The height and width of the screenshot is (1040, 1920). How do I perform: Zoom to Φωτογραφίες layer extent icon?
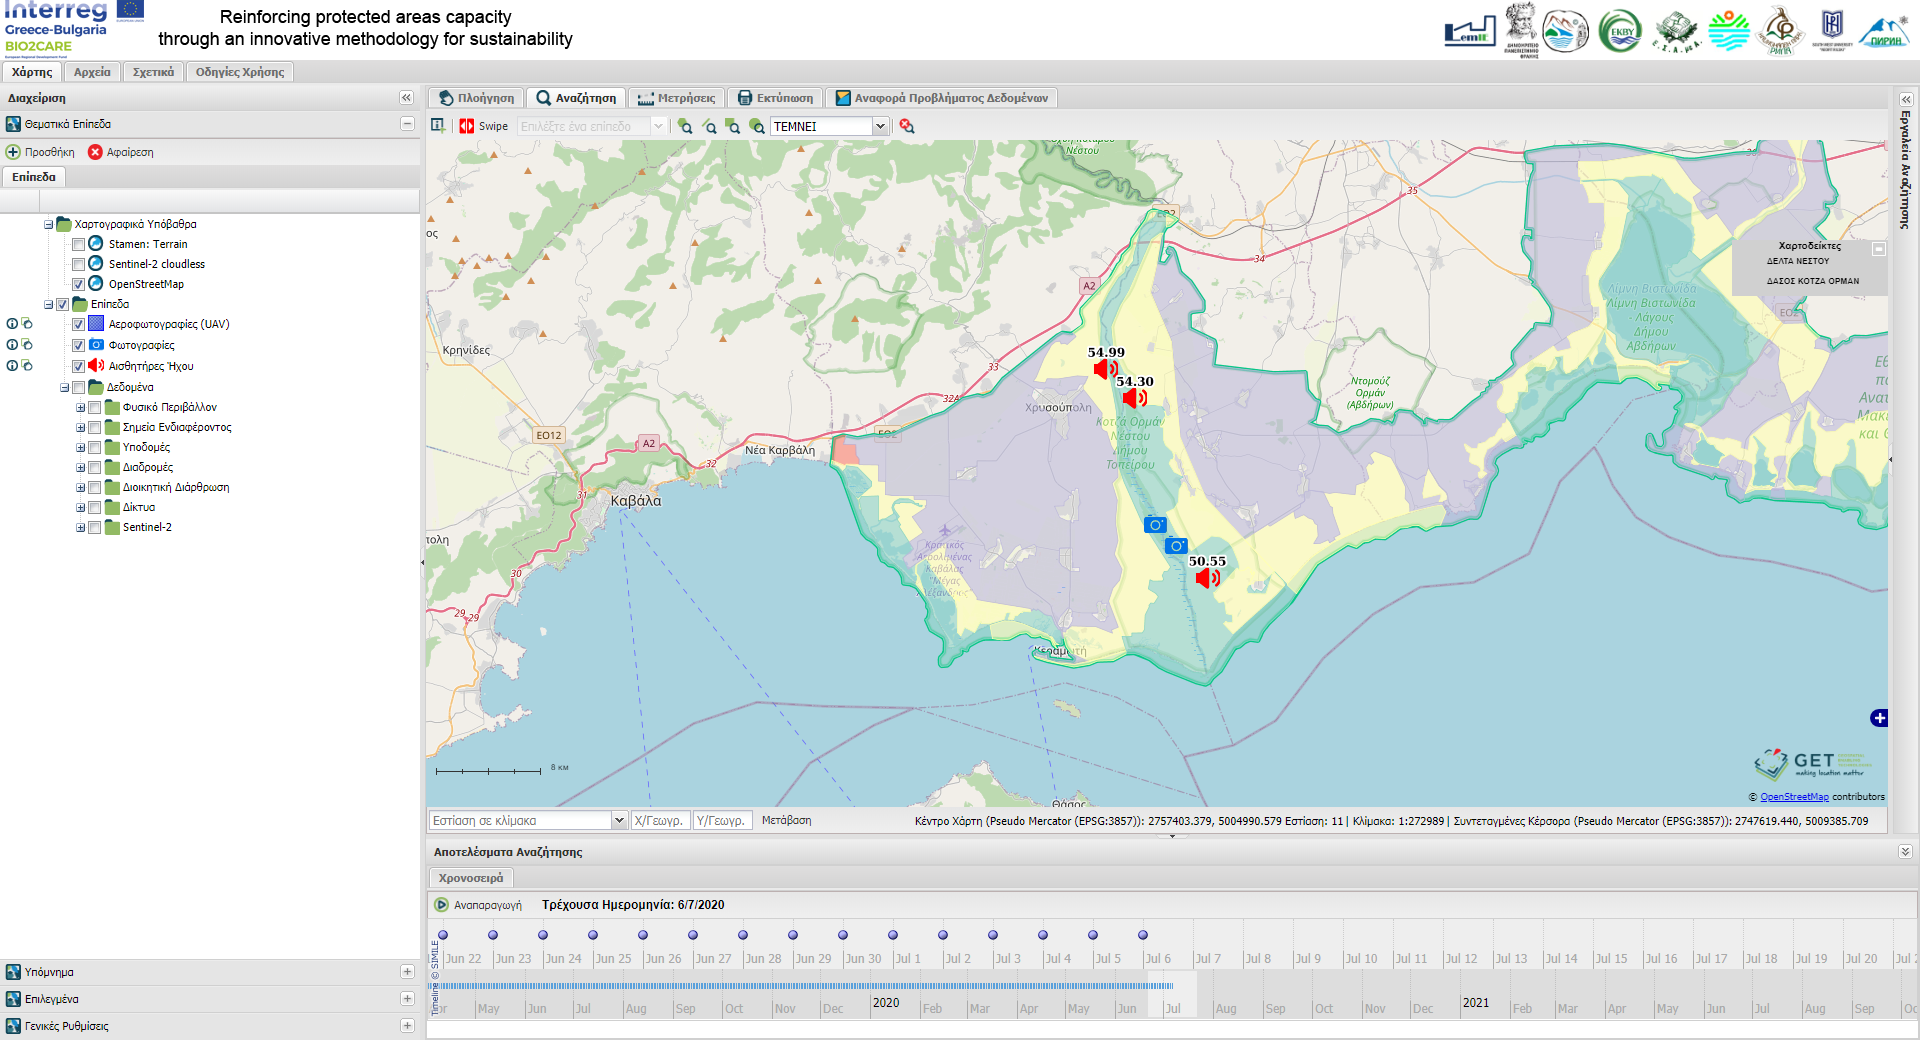pyautogui.click(x=27, y=345)
